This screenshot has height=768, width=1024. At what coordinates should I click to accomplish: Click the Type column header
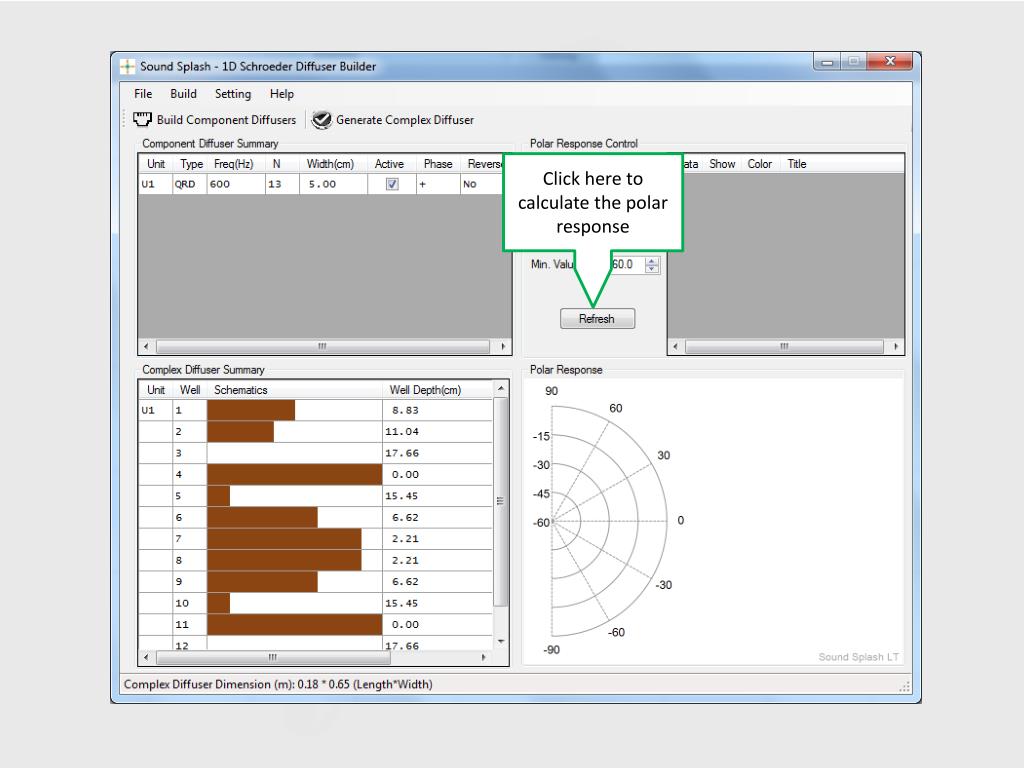coord(191,164)
